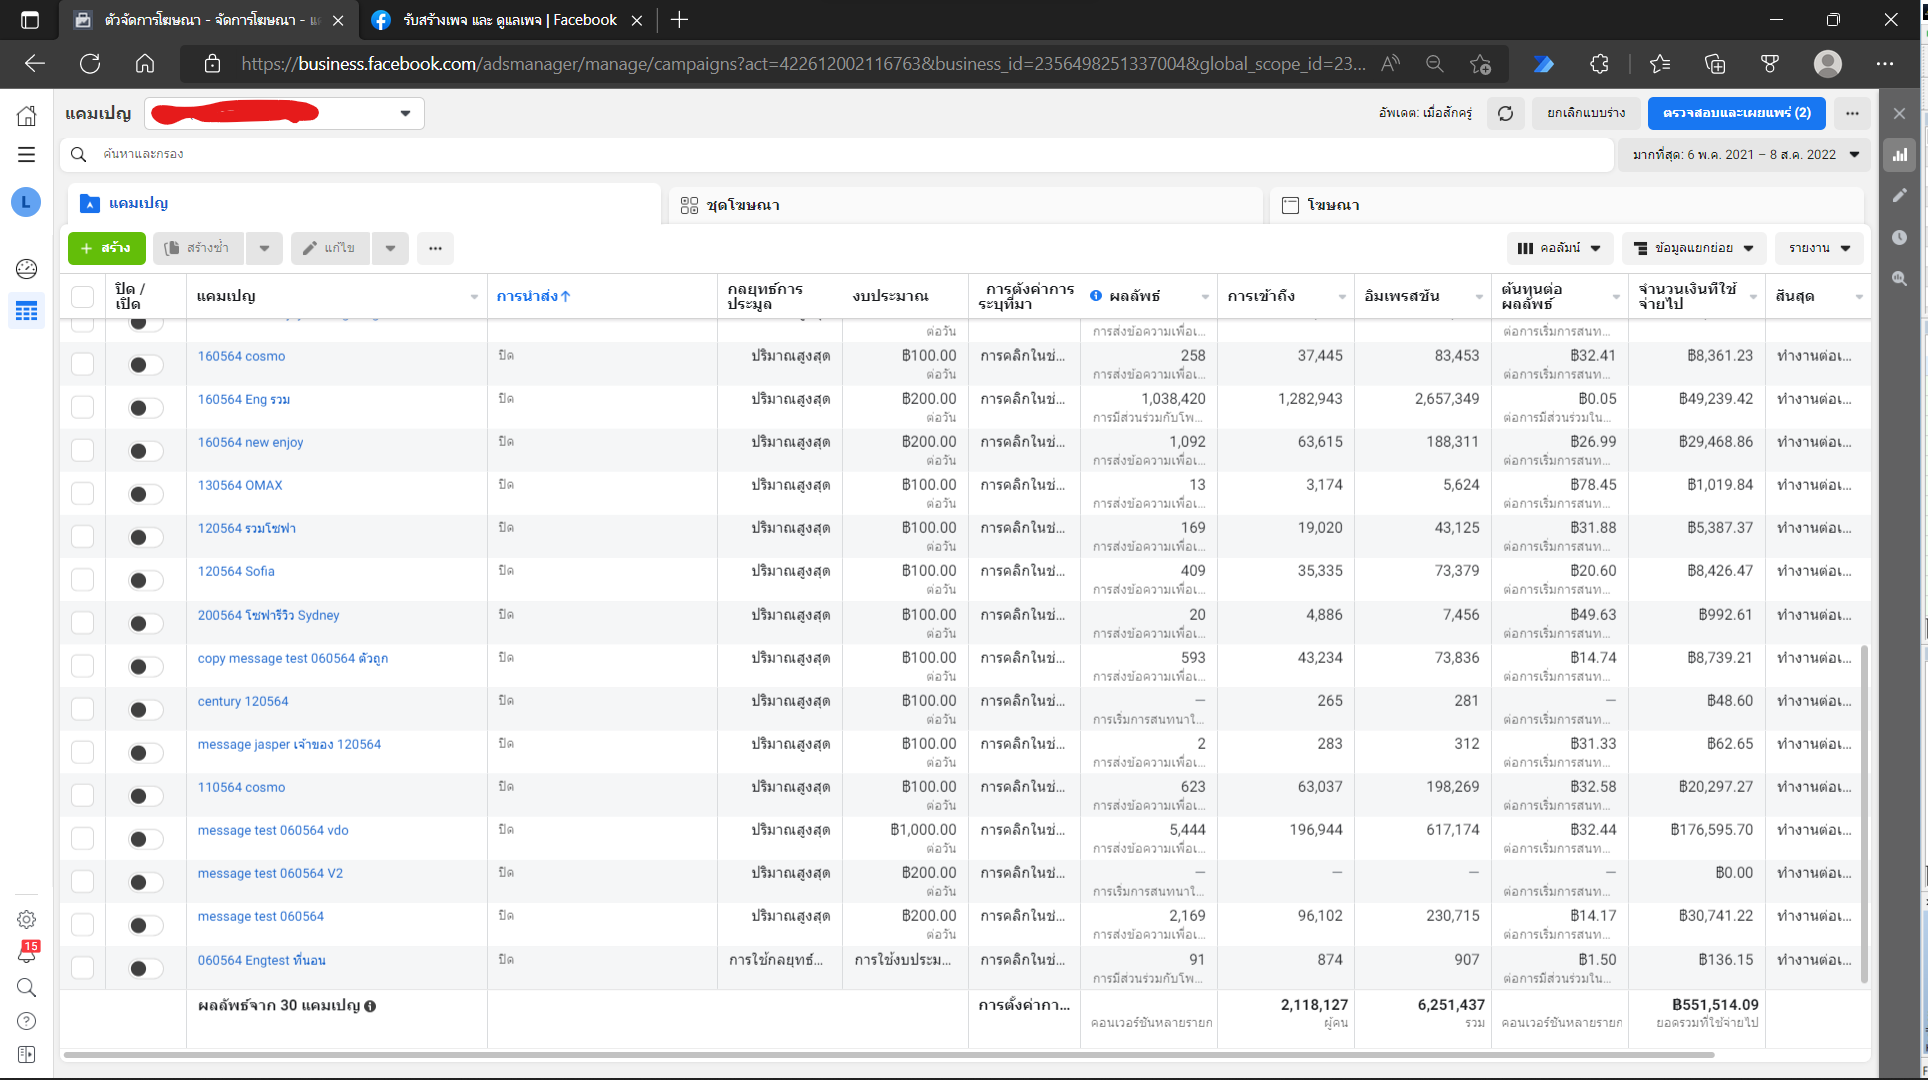Toggle the century 120564 campaign switch
The width and height of the screenshot is (1928, 1080).
(145, 710)
